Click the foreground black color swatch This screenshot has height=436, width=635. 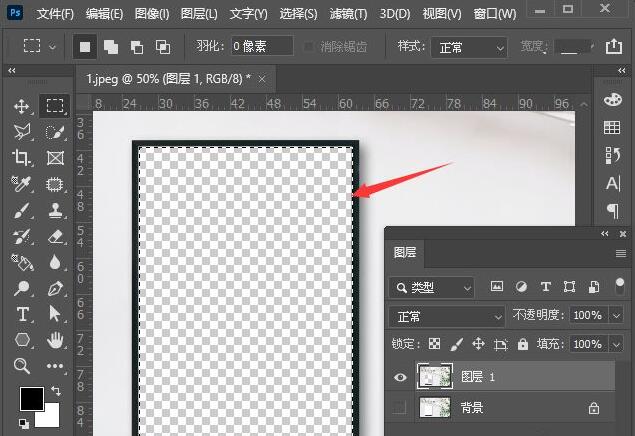click(32, 399)
